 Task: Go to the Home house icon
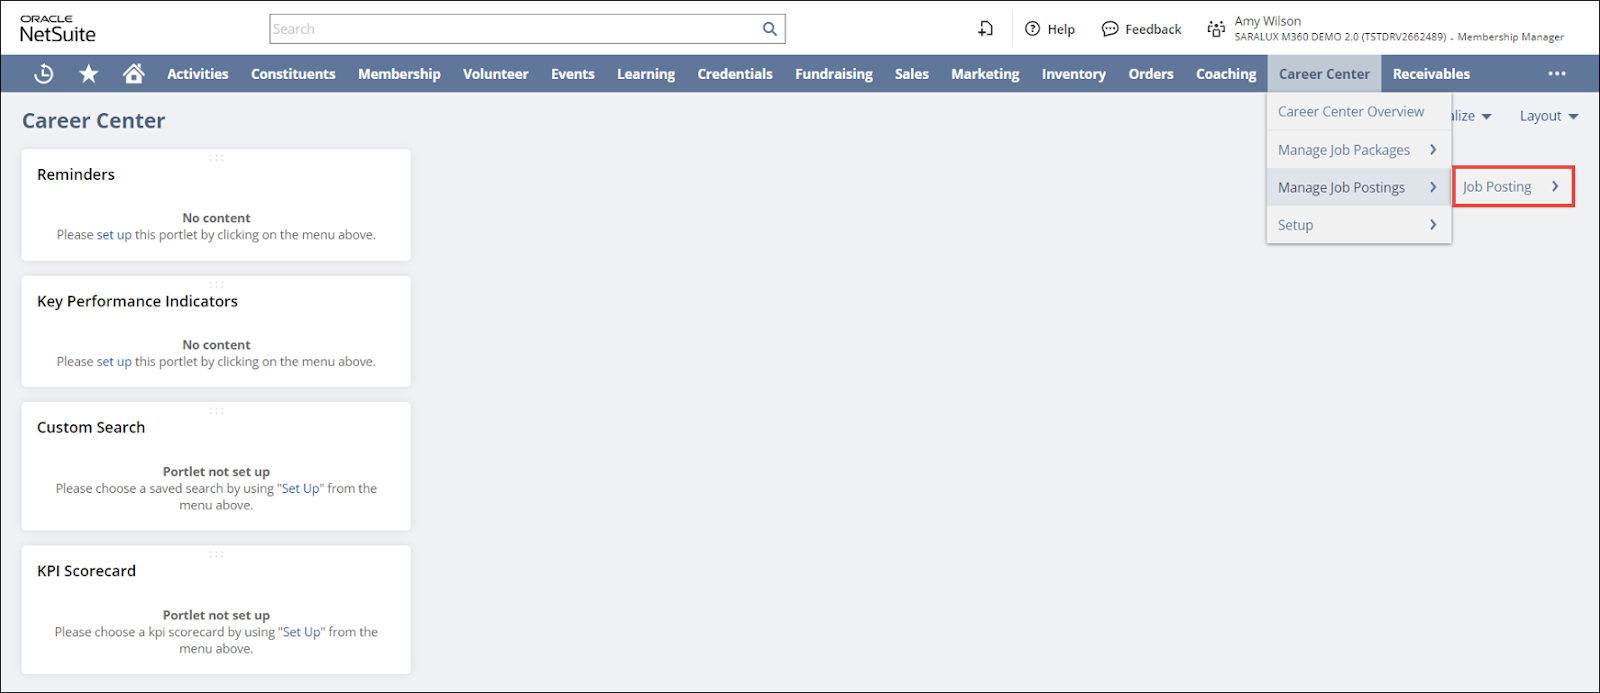point(133,74)
